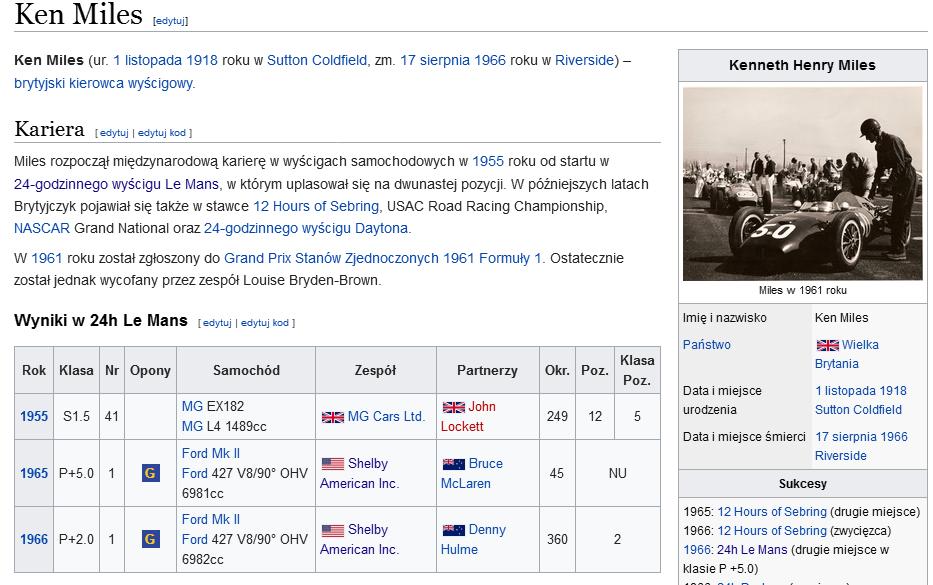Click edytuj beside Wyniki w 24h Le Mans
Image resolution: width=933 pixels, height=585 pixels.
[217, 323]
